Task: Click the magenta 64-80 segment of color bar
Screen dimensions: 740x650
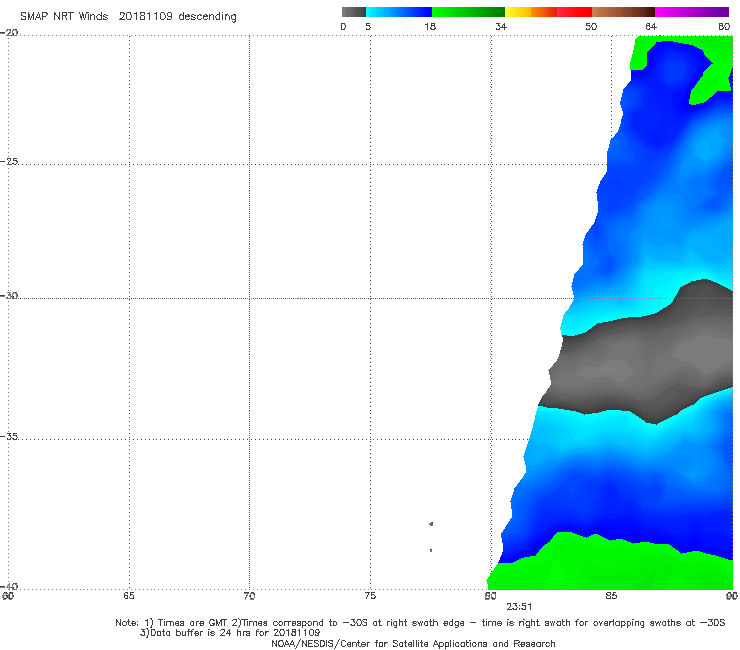Action: 692,12
